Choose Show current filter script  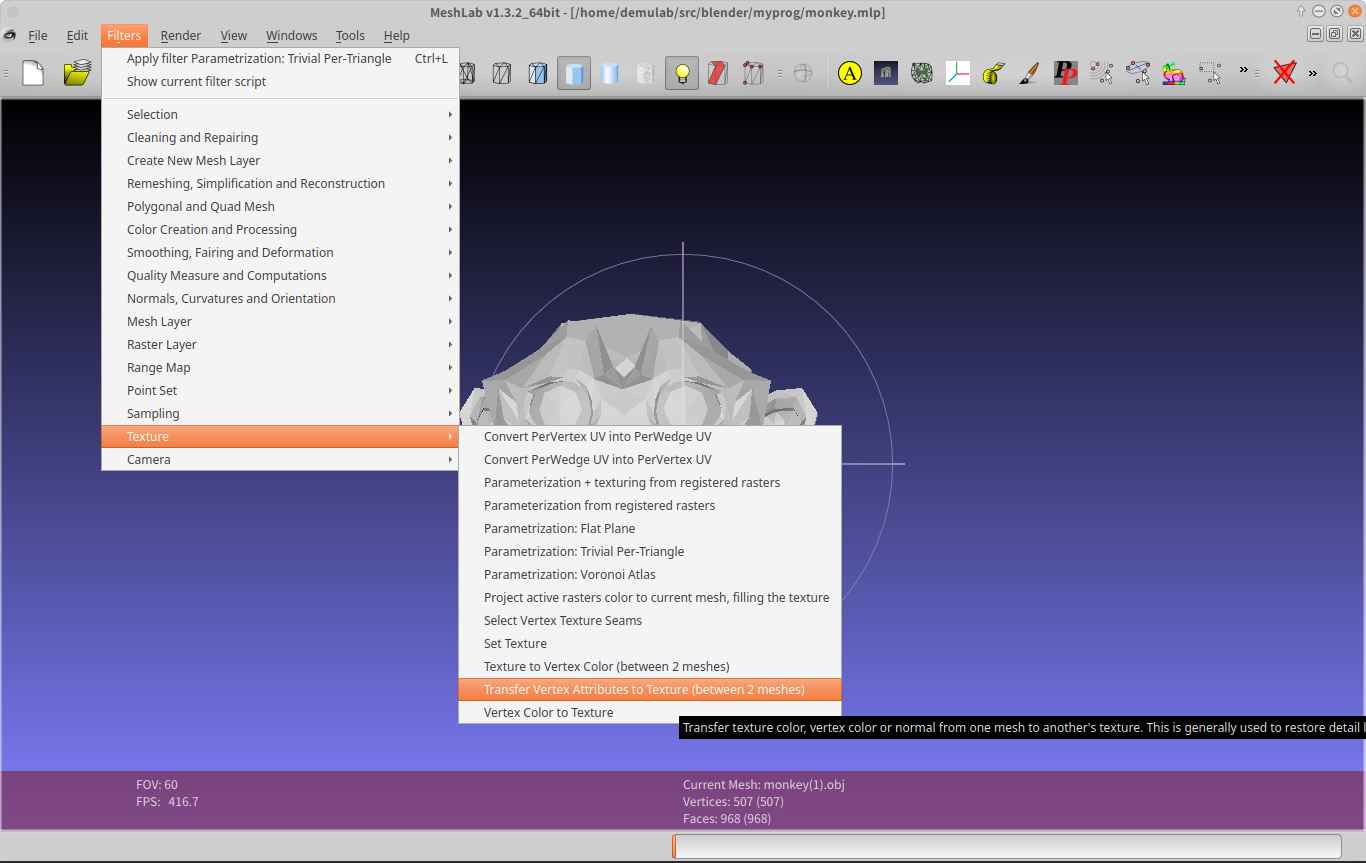click(x=280, y=81)
